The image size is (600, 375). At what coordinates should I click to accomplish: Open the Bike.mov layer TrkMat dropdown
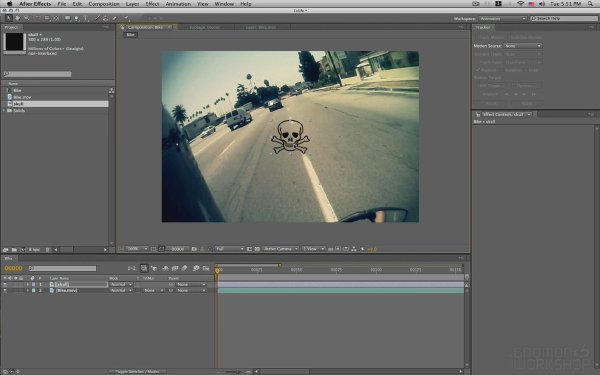coord(153,290)
